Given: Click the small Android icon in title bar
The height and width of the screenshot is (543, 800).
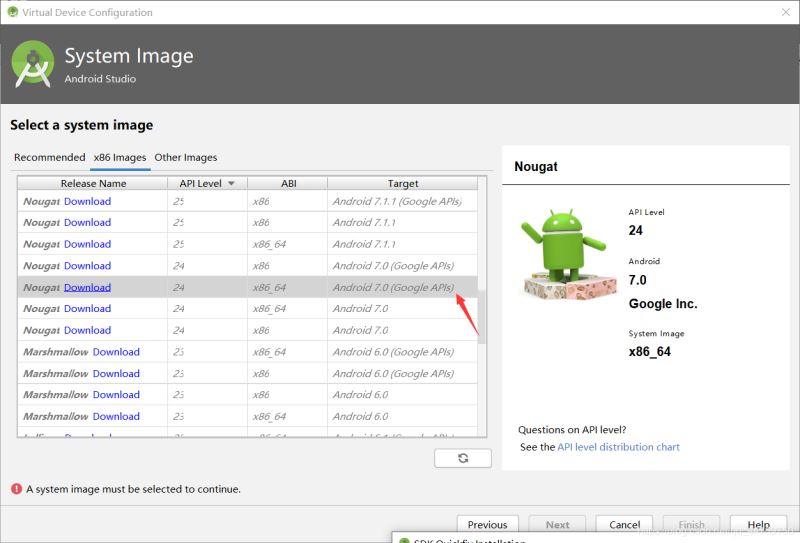Looking at the screenshot, I should [x=12, y=12].
